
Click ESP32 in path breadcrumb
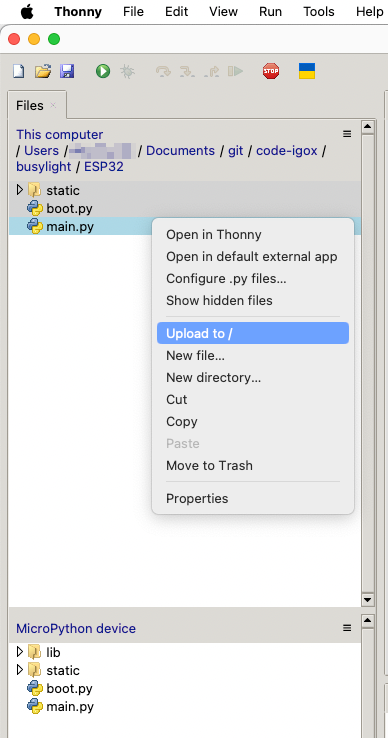coord(104,167)
